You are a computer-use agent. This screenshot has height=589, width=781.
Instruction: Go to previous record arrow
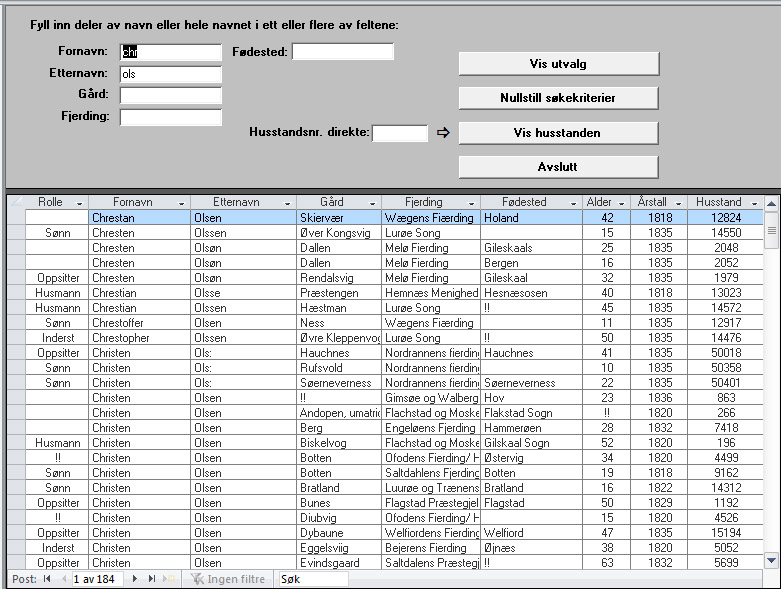[62, 579]
